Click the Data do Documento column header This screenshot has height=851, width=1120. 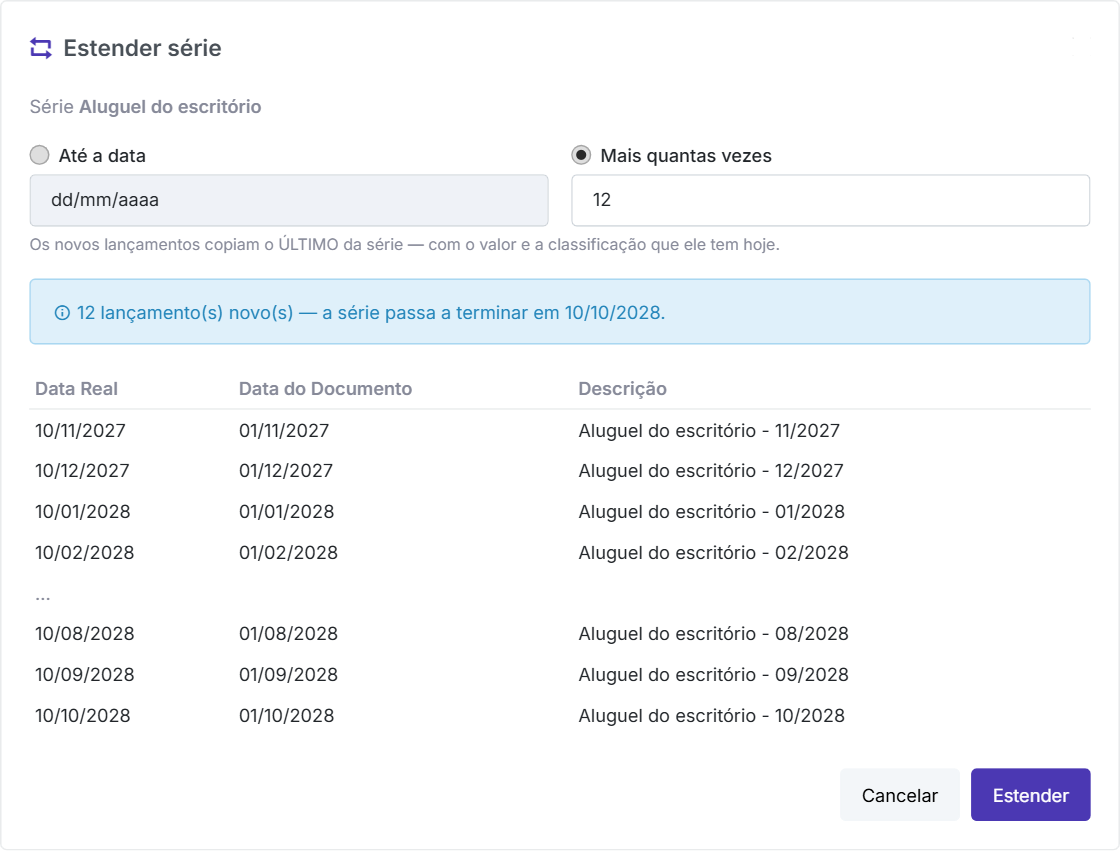tap(326, 389)
